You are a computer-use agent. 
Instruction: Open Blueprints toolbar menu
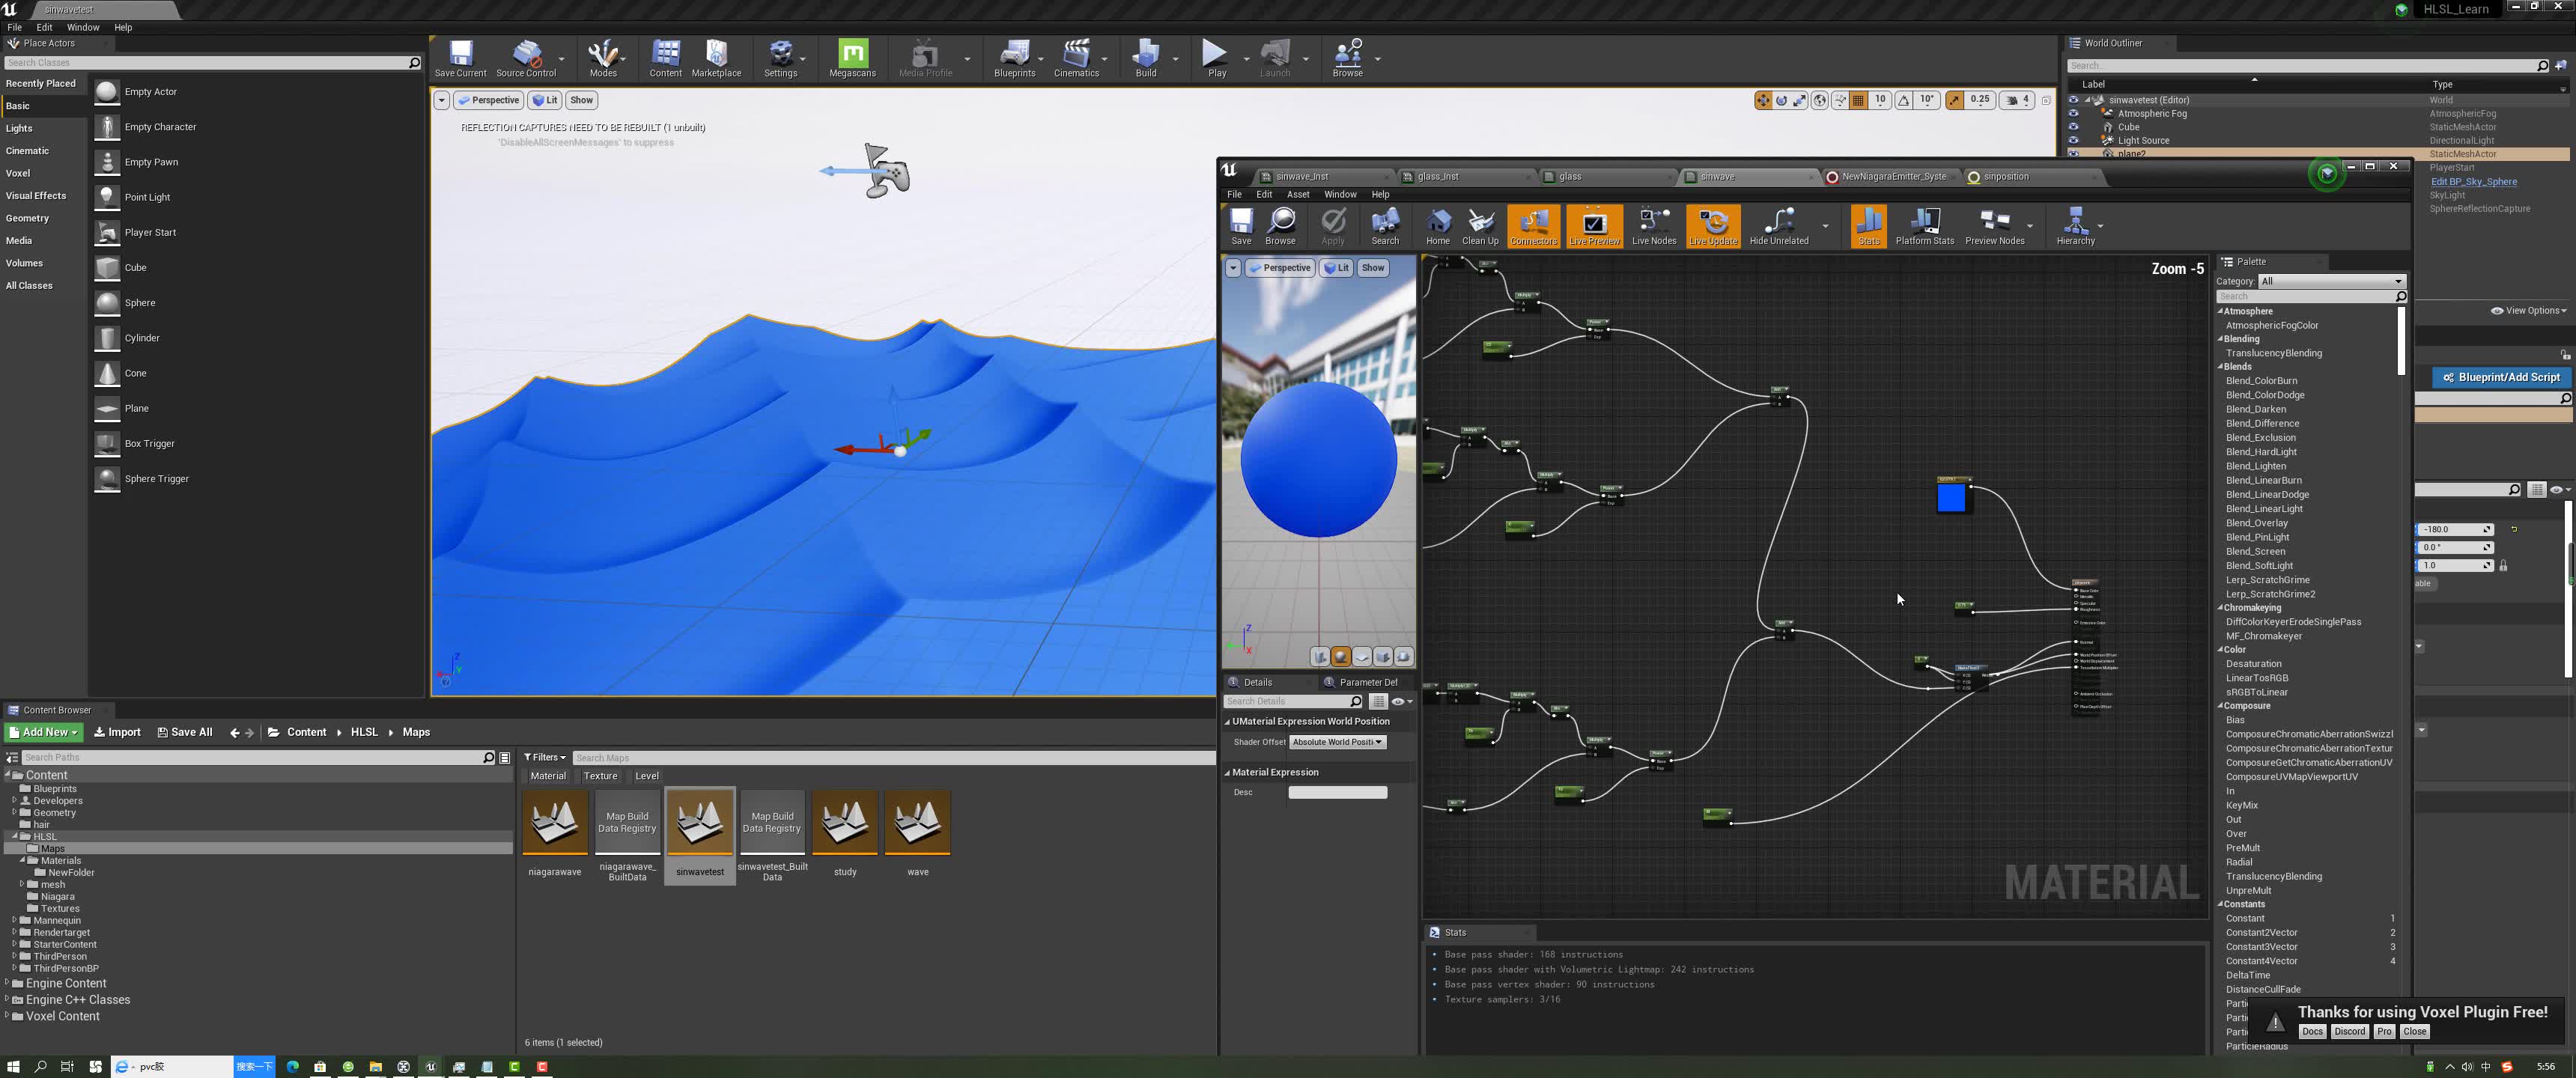point(1014,58)
